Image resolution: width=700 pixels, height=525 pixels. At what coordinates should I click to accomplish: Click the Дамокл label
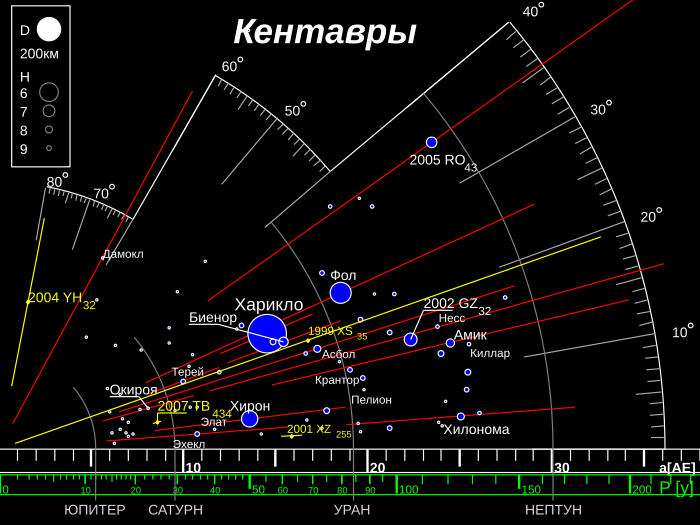pos(123,254)
